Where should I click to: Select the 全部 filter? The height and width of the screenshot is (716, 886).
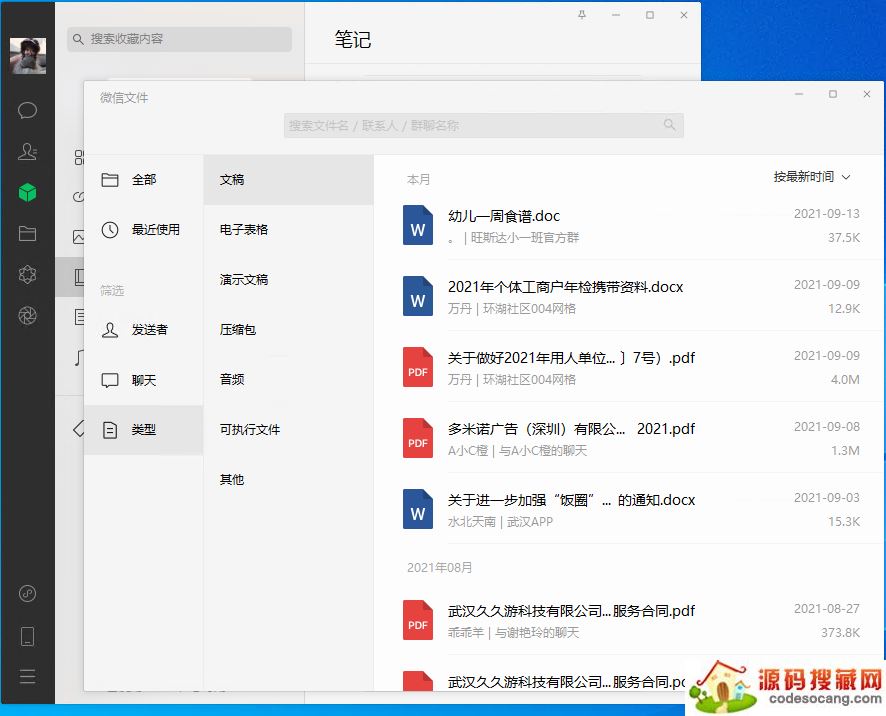click(x=144, y=180)
